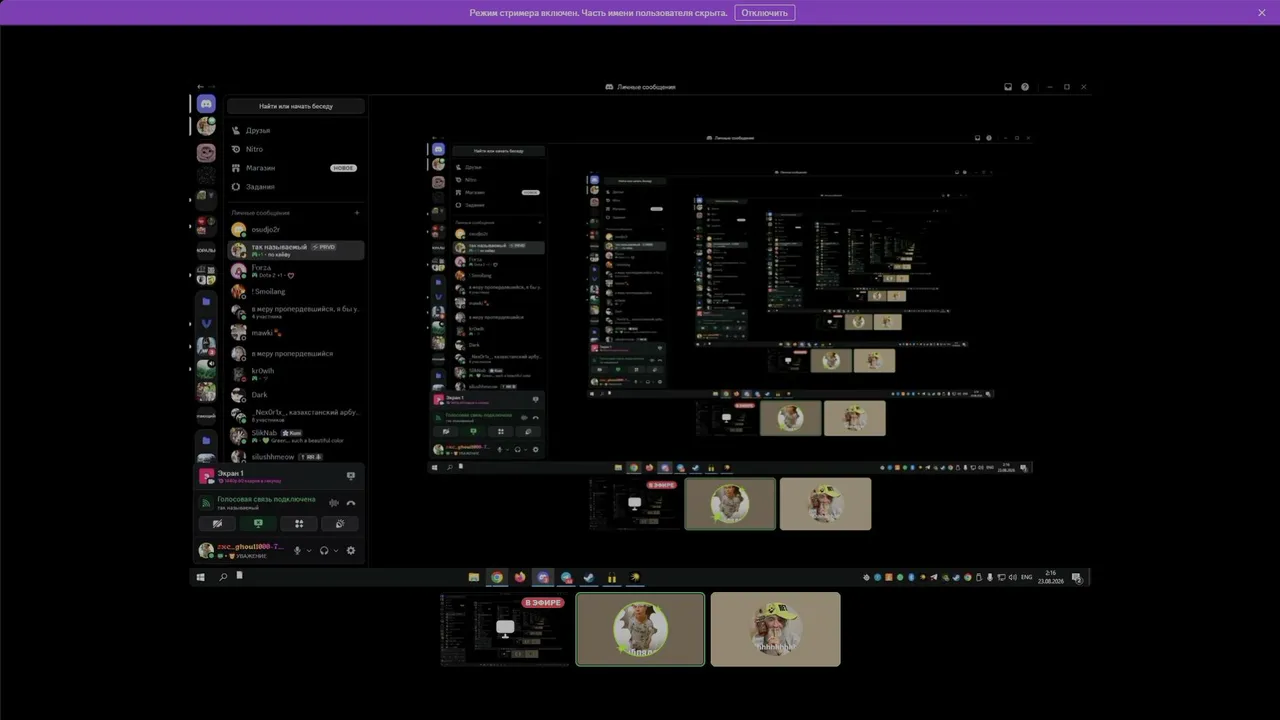Toggle the camera button in outermost voice panel
The width and height of the screenshot is (1280, 720).
click(217, 523)
